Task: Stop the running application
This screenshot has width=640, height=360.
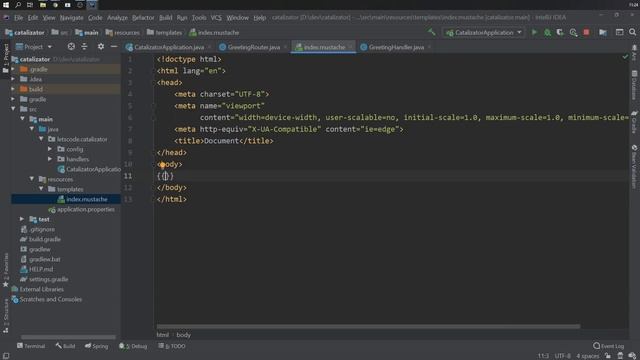Action: point(586,32)
